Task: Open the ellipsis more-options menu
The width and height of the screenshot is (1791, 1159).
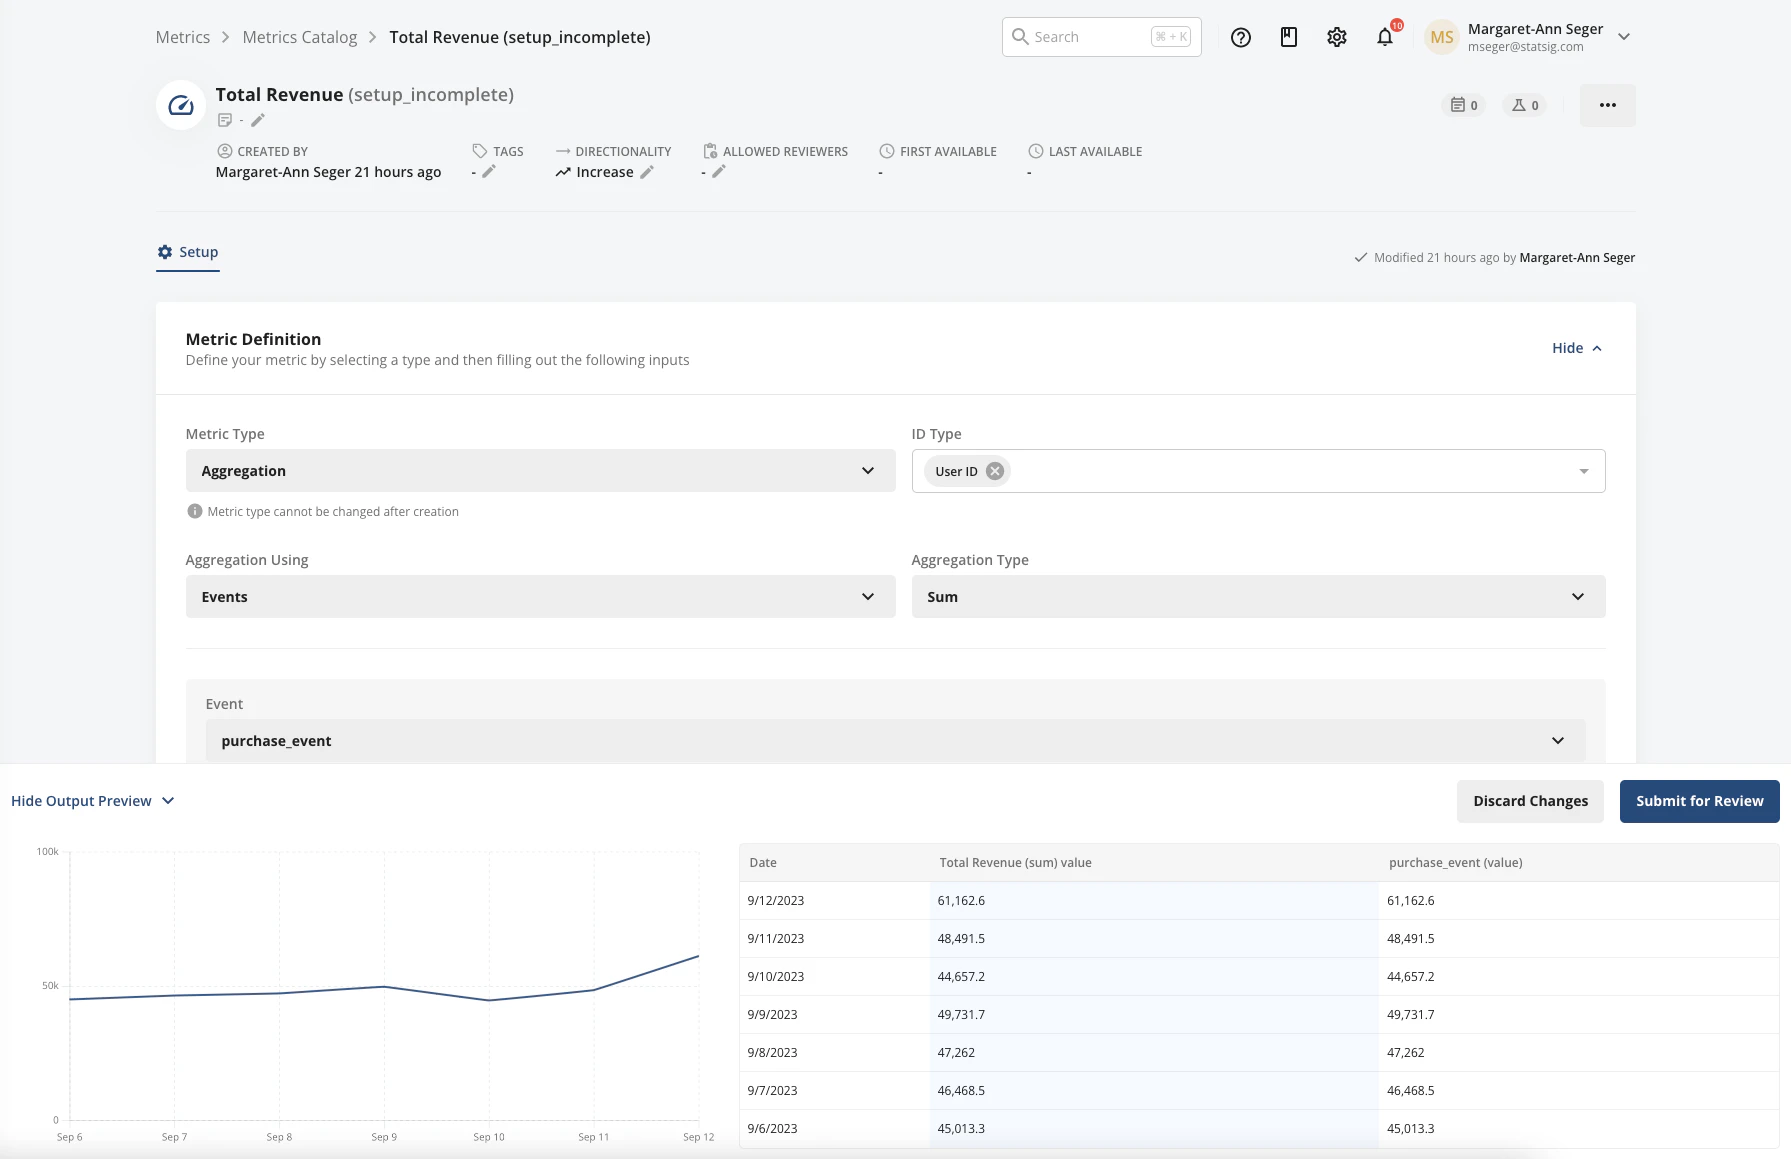Action: click(1607, 104)
